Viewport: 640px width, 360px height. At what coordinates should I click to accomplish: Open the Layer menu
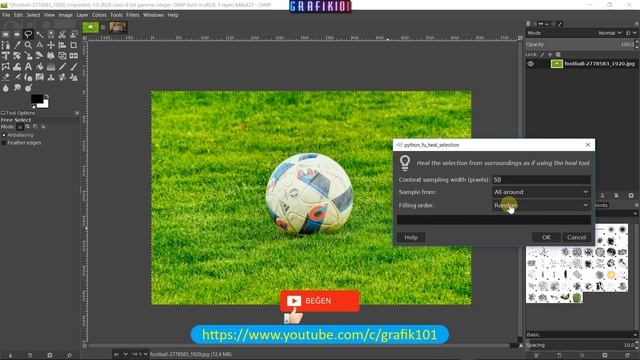(x=82, y=15)
